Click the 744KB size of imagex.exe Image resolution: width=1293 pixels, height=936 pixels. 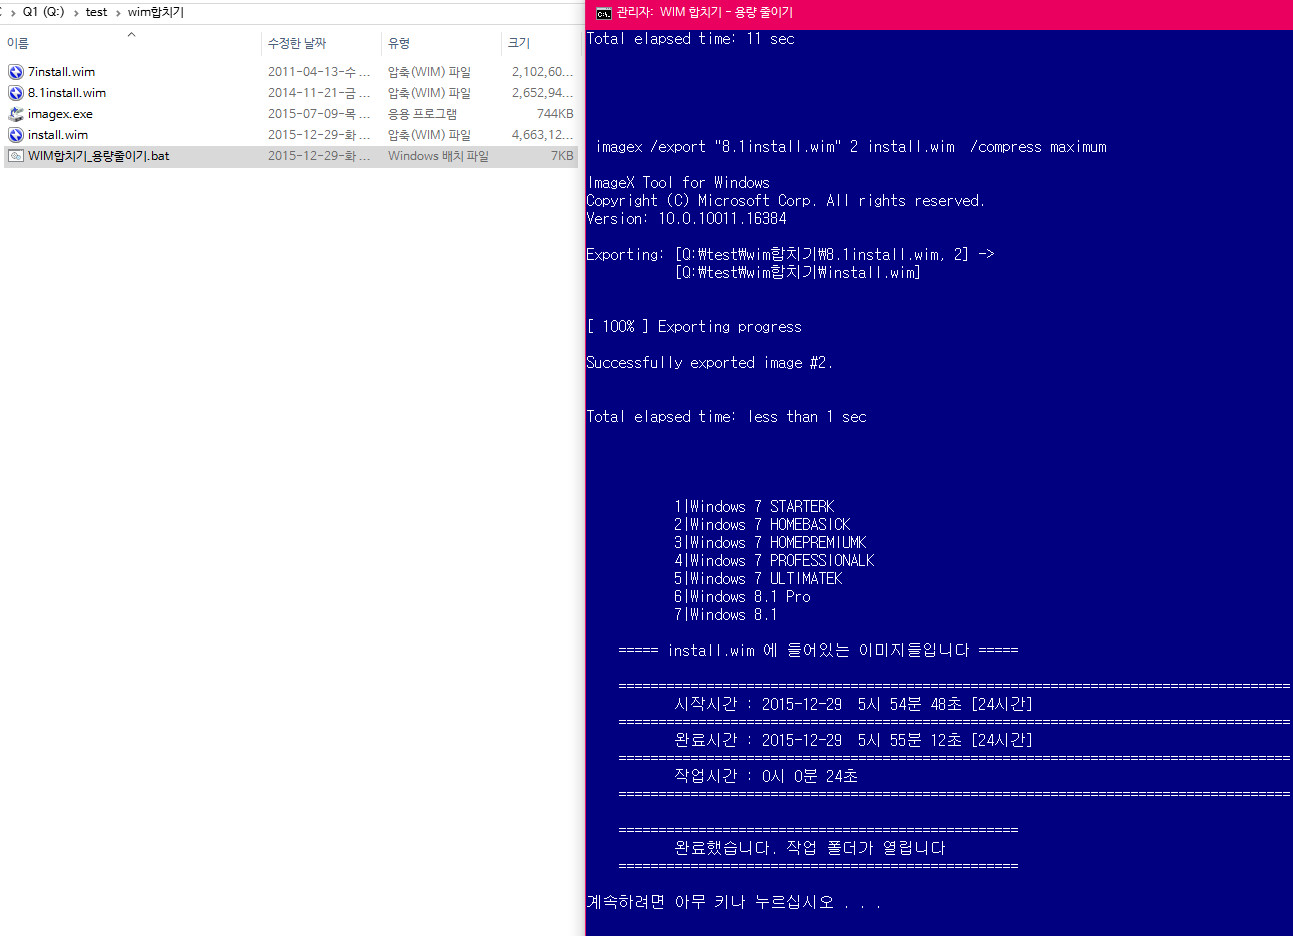[x=555, y=114]
